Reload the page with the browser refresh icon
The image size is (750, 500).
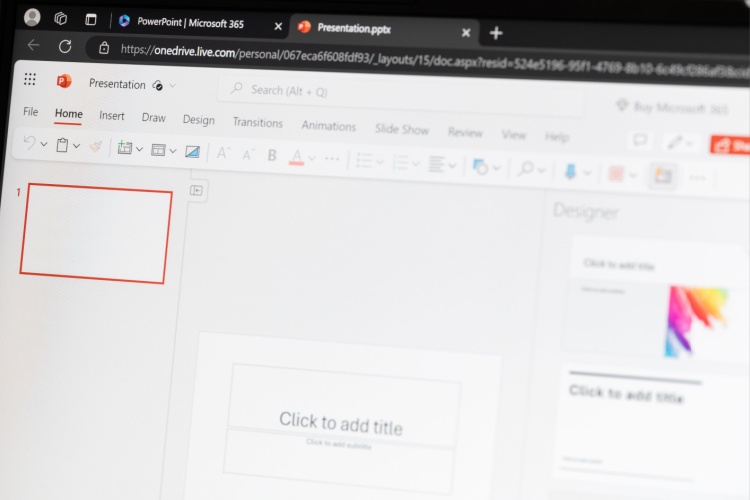coord(65,46)
